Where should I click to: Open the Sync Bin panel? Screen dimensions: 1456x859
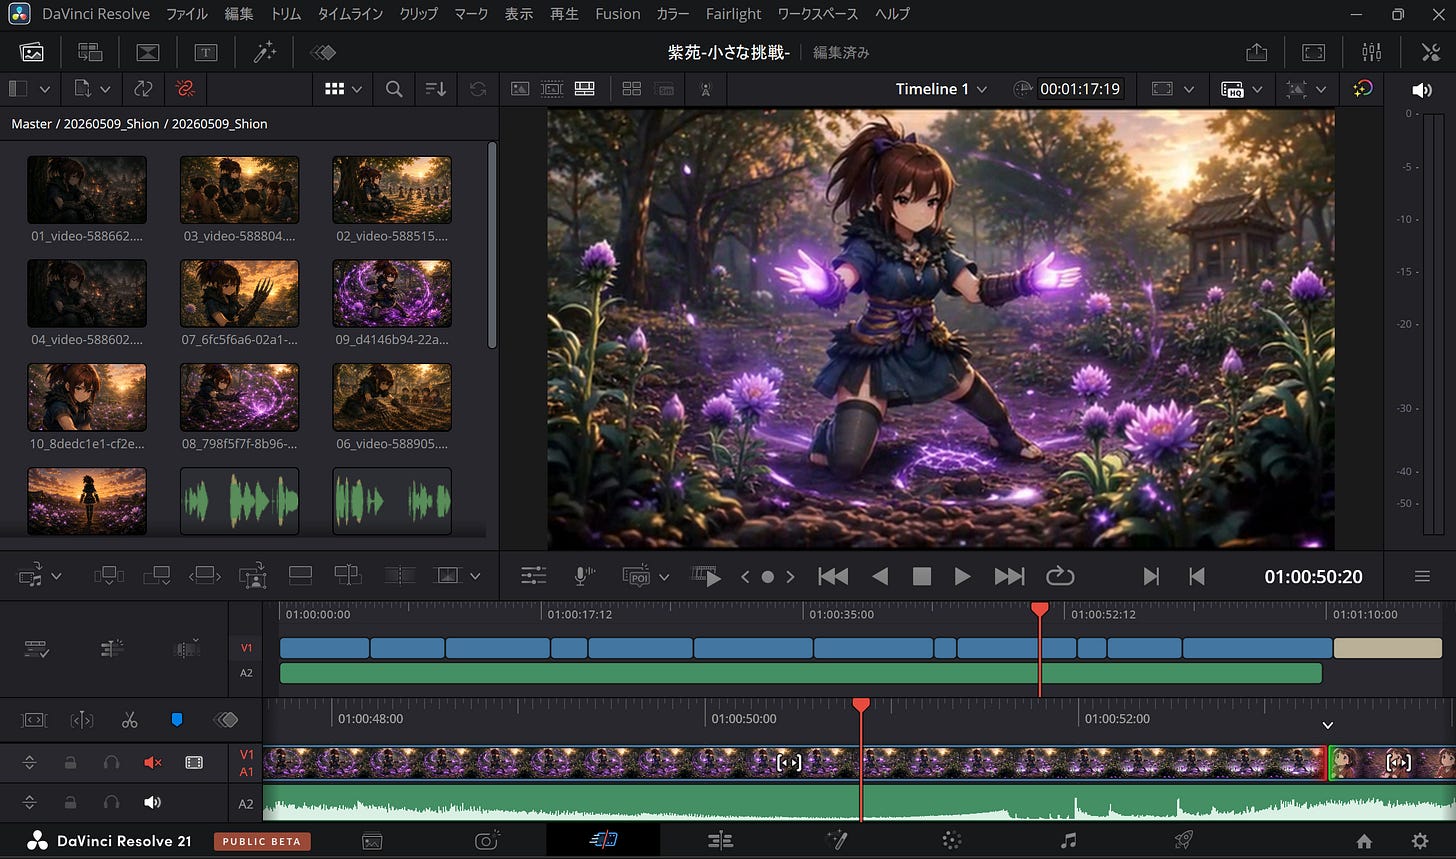click(x=90, y=52)
